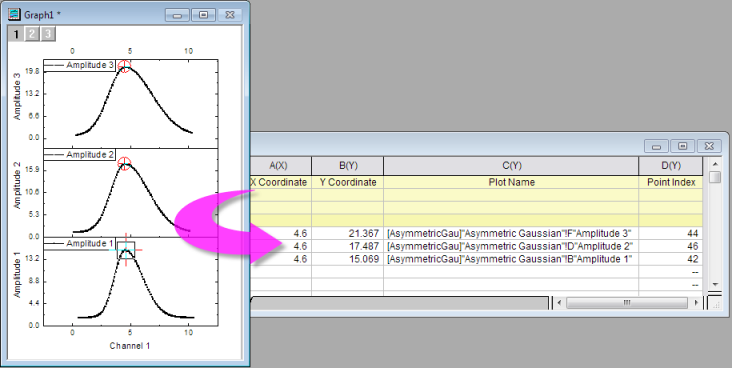Select Plot Name cell for Amplitude 2
This screenshot has height=368, width=732.
tap(511, 246)
